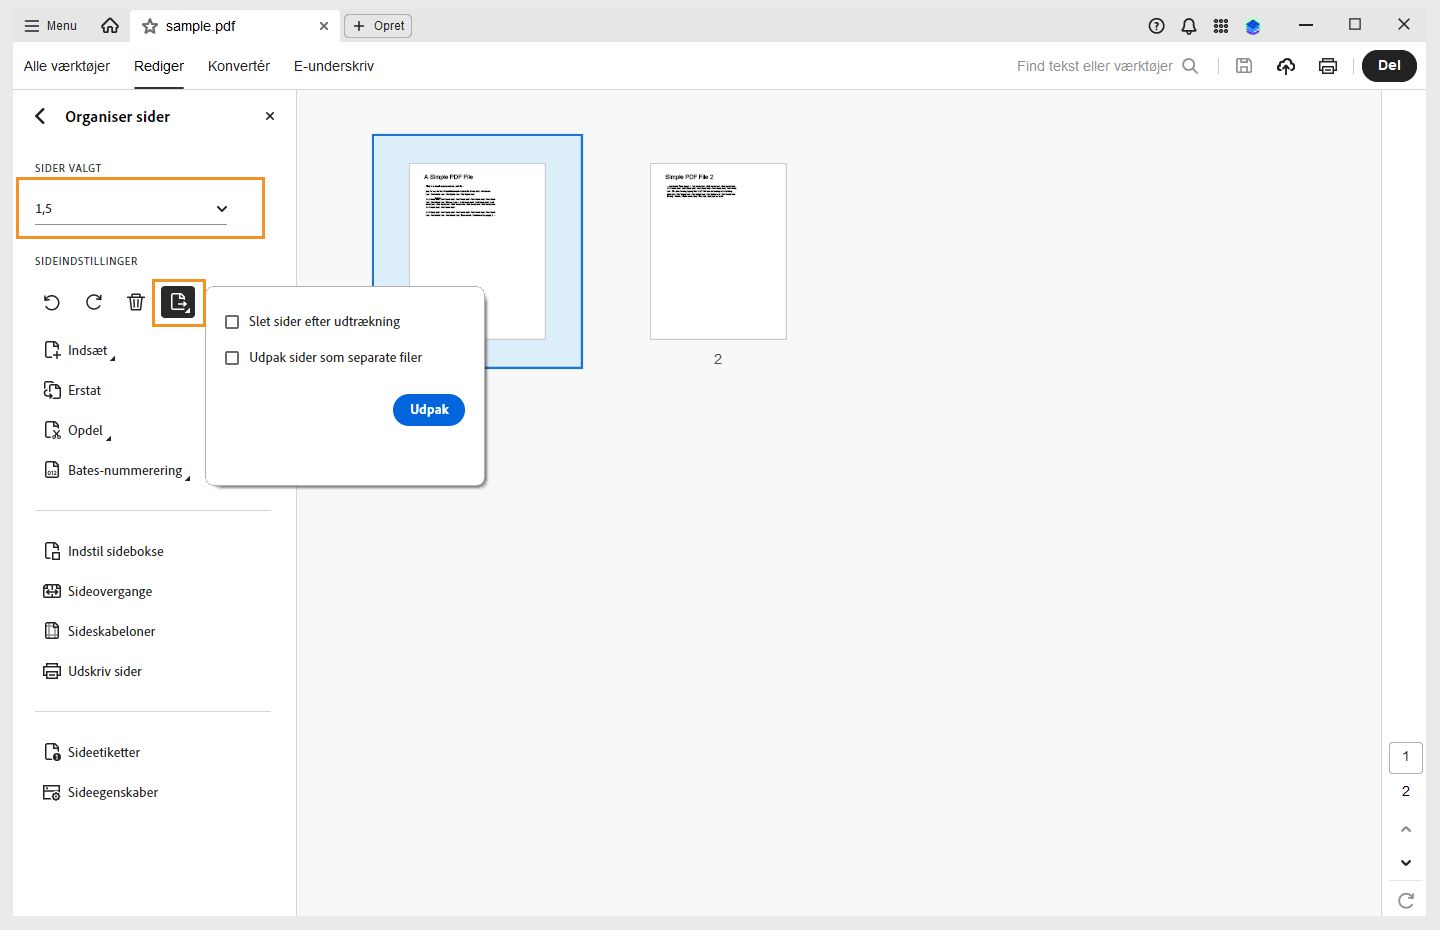Click the Del button to share

click(1389, 65)
